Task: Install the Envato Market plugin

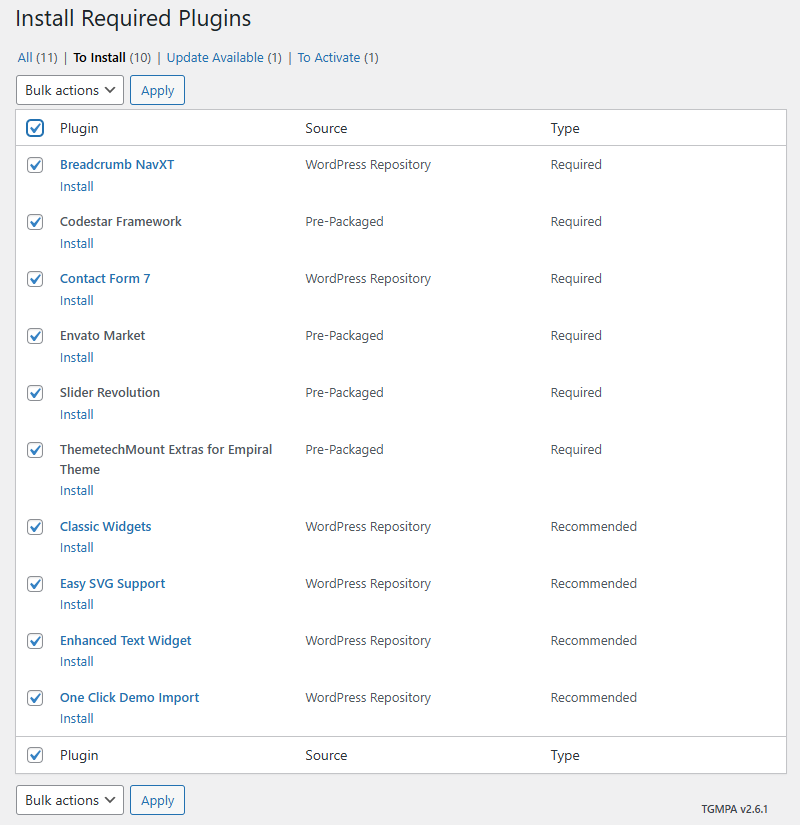Action: [x=77, y=357]
